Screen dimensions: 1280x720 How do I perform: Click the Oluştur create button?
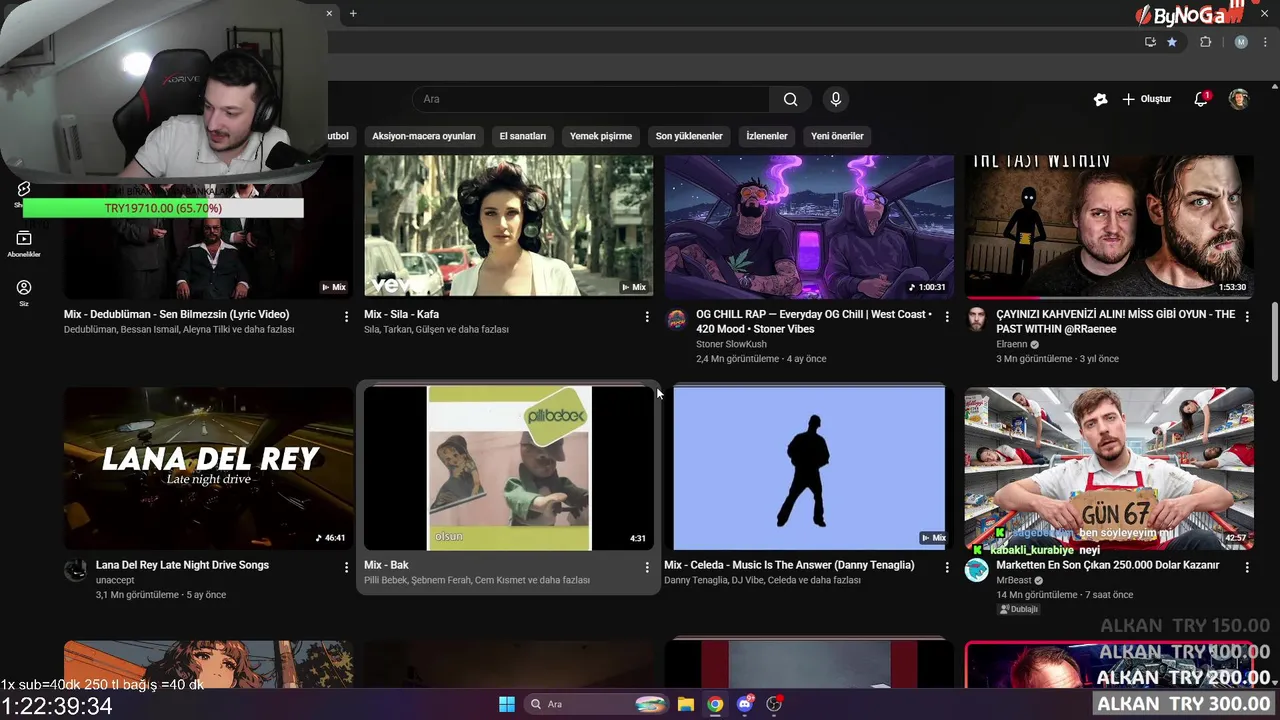click(1146, 99)
